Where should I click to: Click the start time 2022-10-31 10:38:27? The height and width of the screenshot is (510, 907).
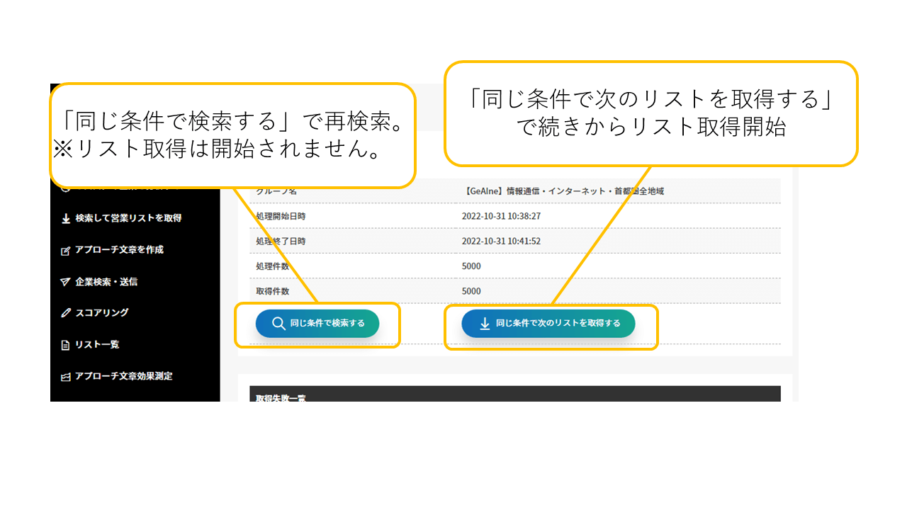click(501, 215)
